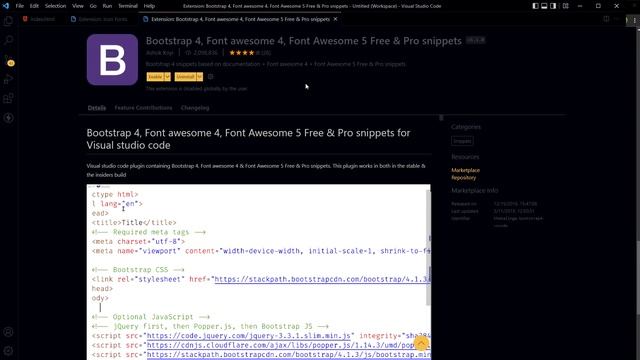This screenshot has height=360, width=640.
Task: Click the window's right edge vertical scrollbar
Action: coord(638,171)
